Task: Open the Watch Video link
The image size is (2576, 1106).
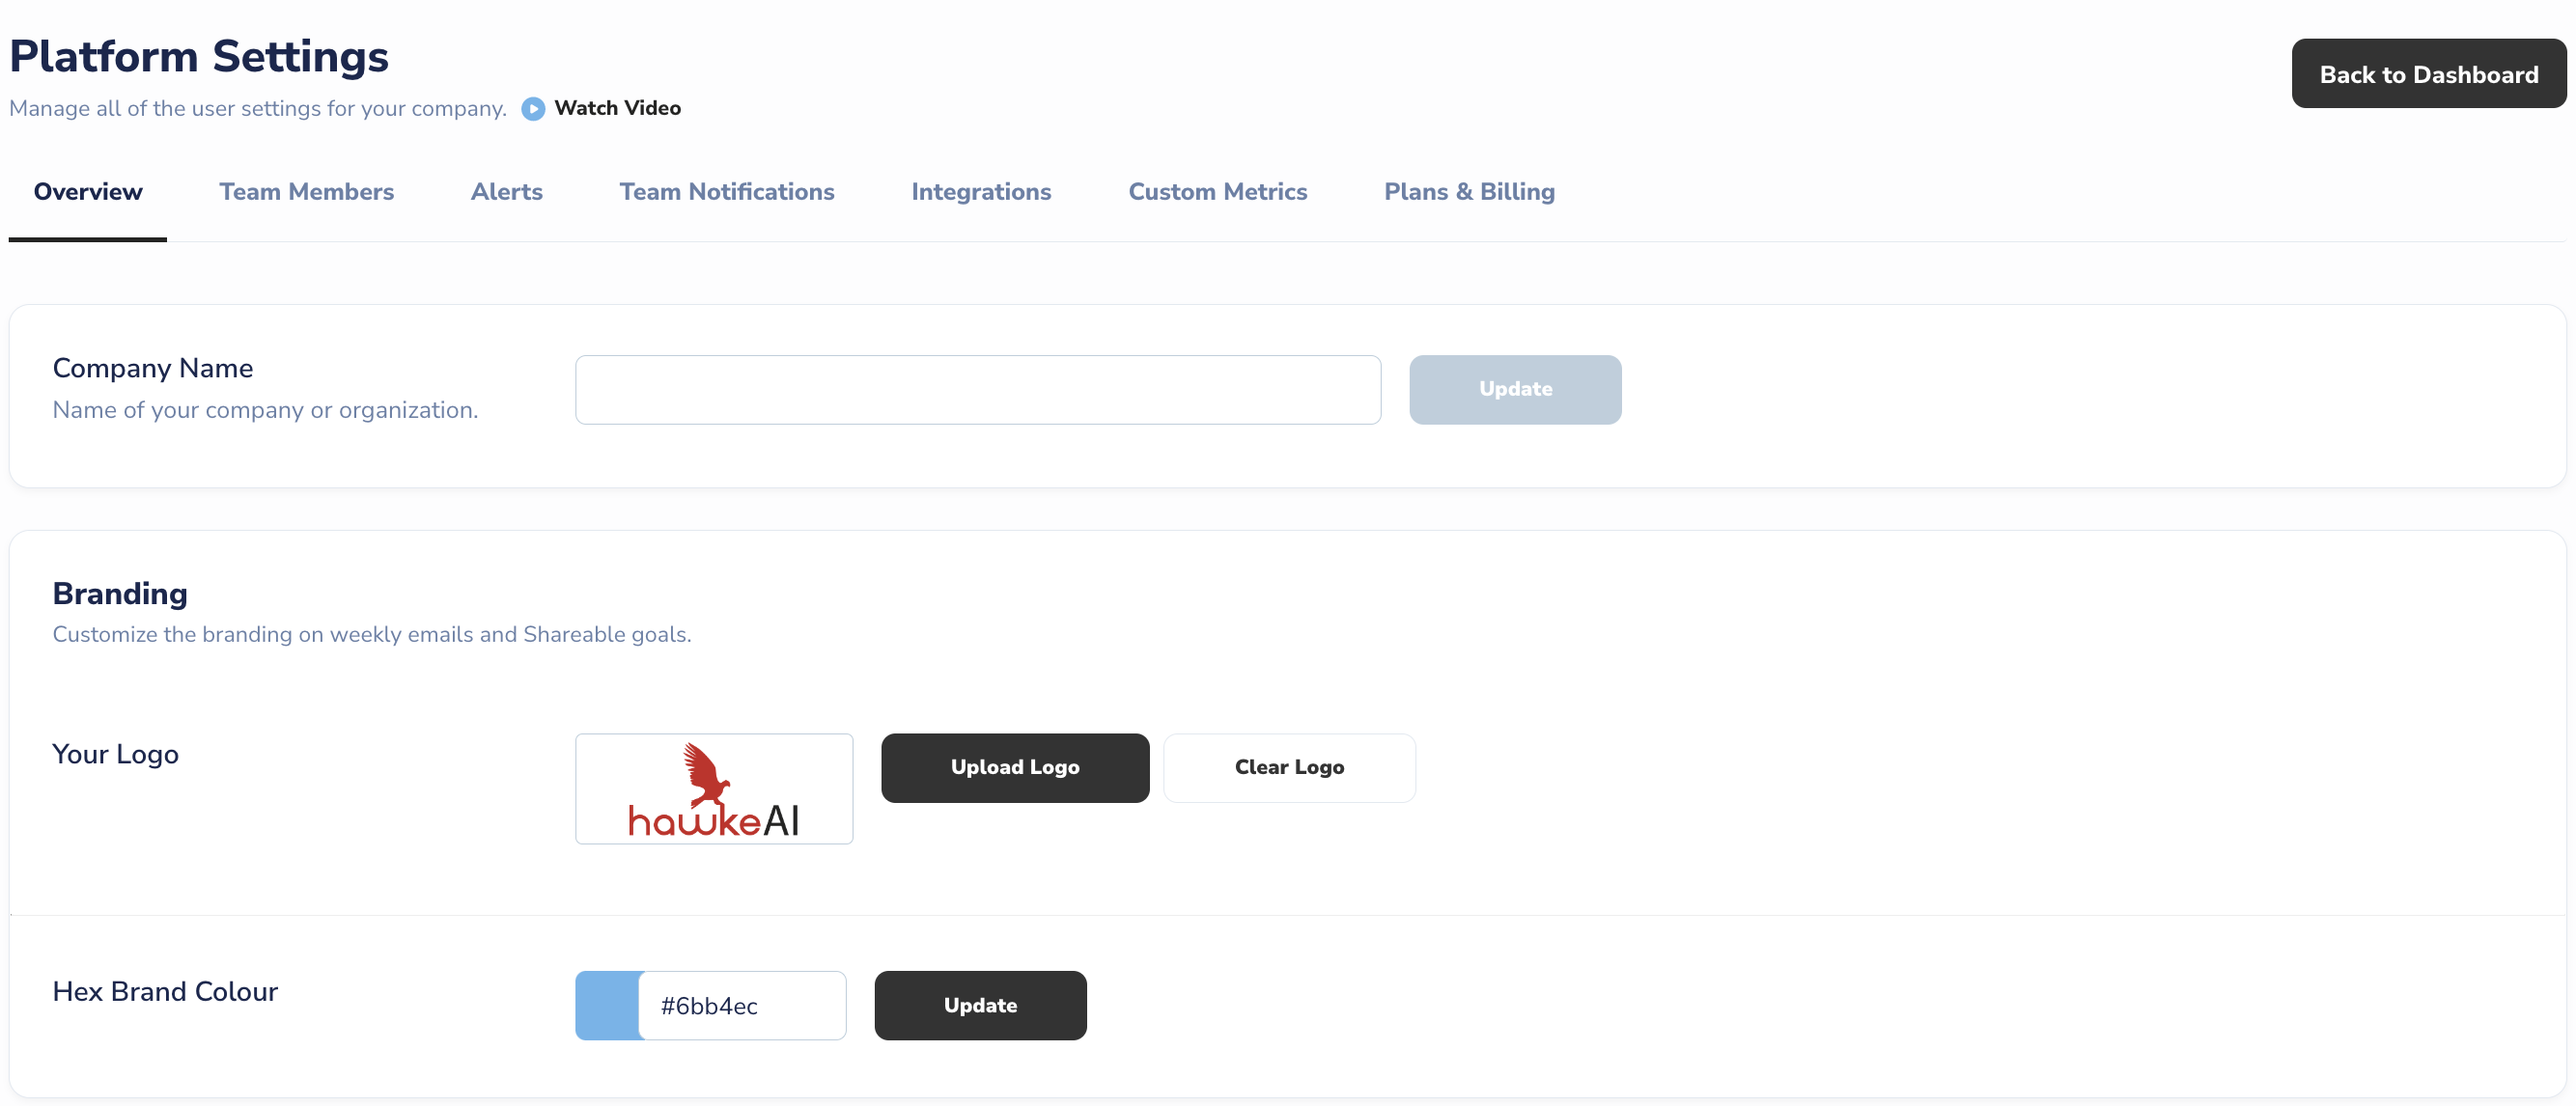Action: [617, 108]
